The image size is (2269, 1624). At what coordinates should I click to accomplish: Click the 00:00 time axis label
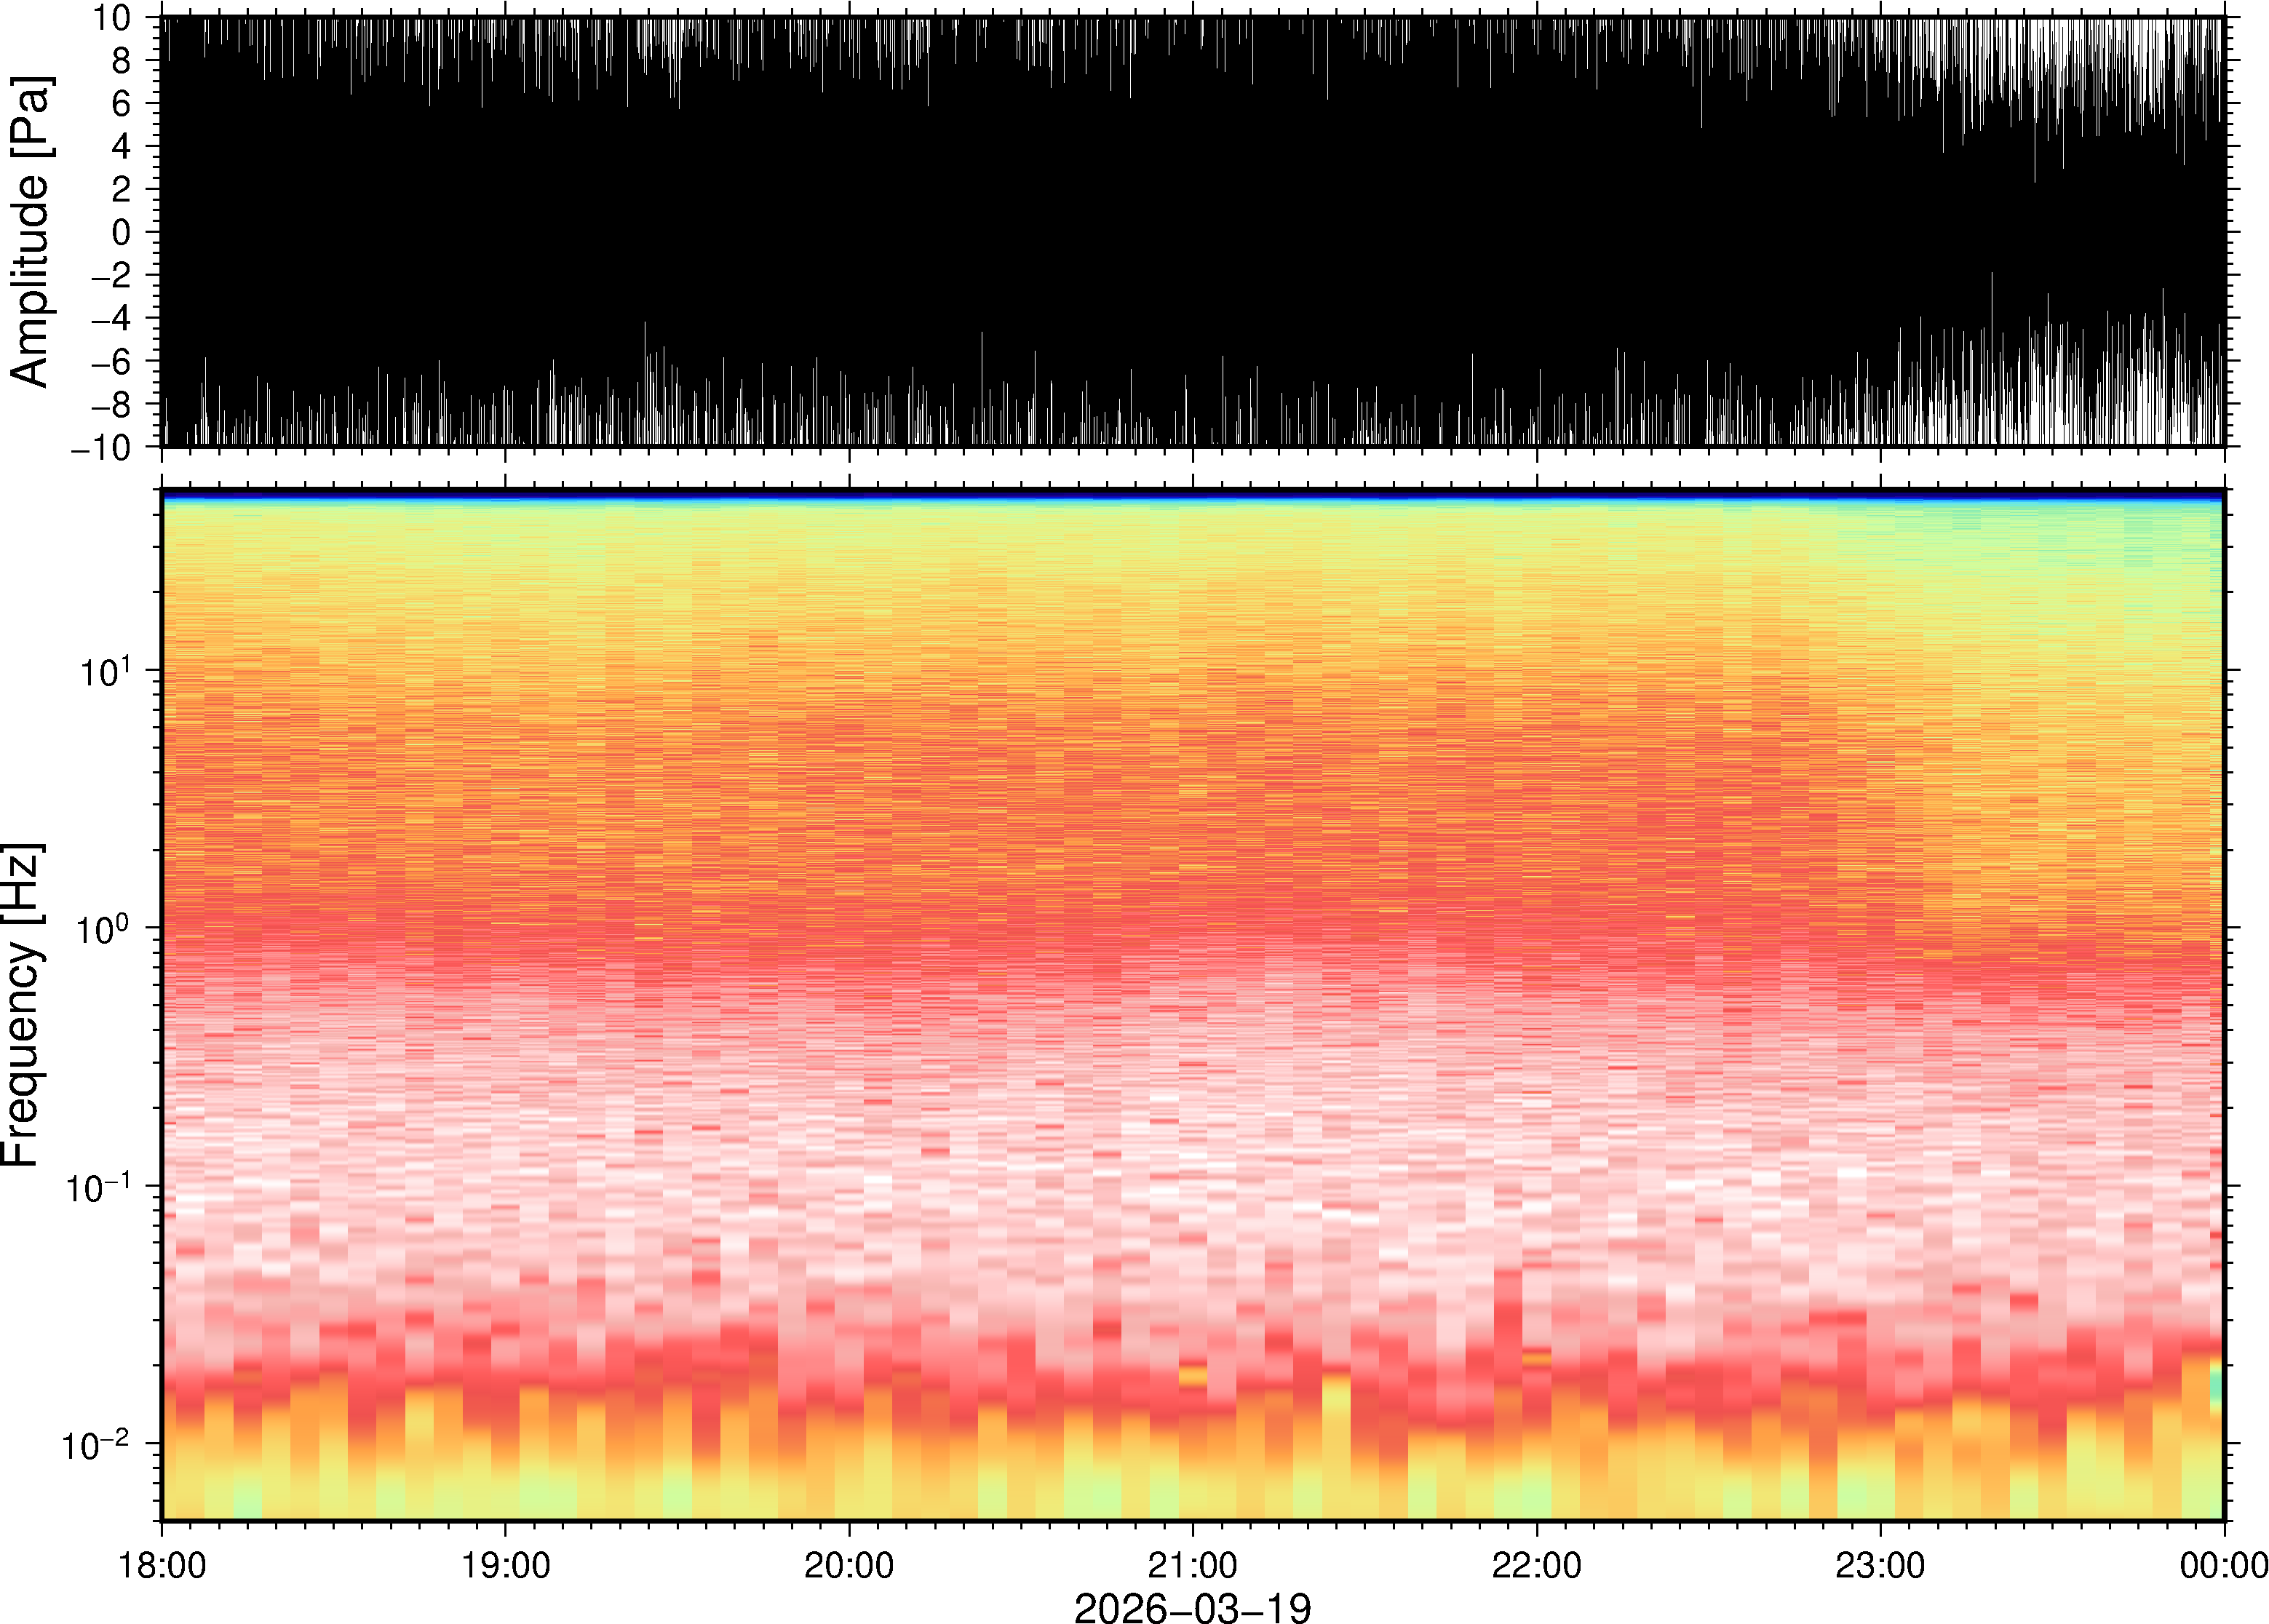2223,1565
